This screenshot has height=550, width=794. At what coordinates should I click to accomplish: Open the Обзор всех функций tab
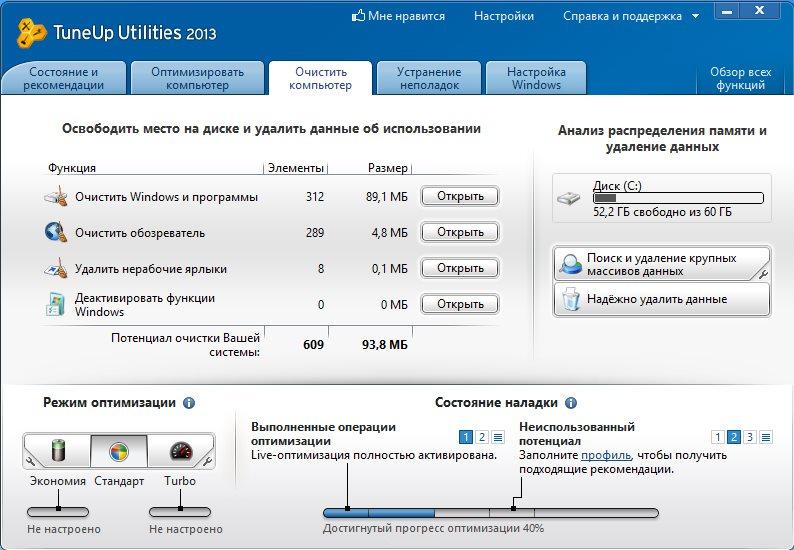740,78
